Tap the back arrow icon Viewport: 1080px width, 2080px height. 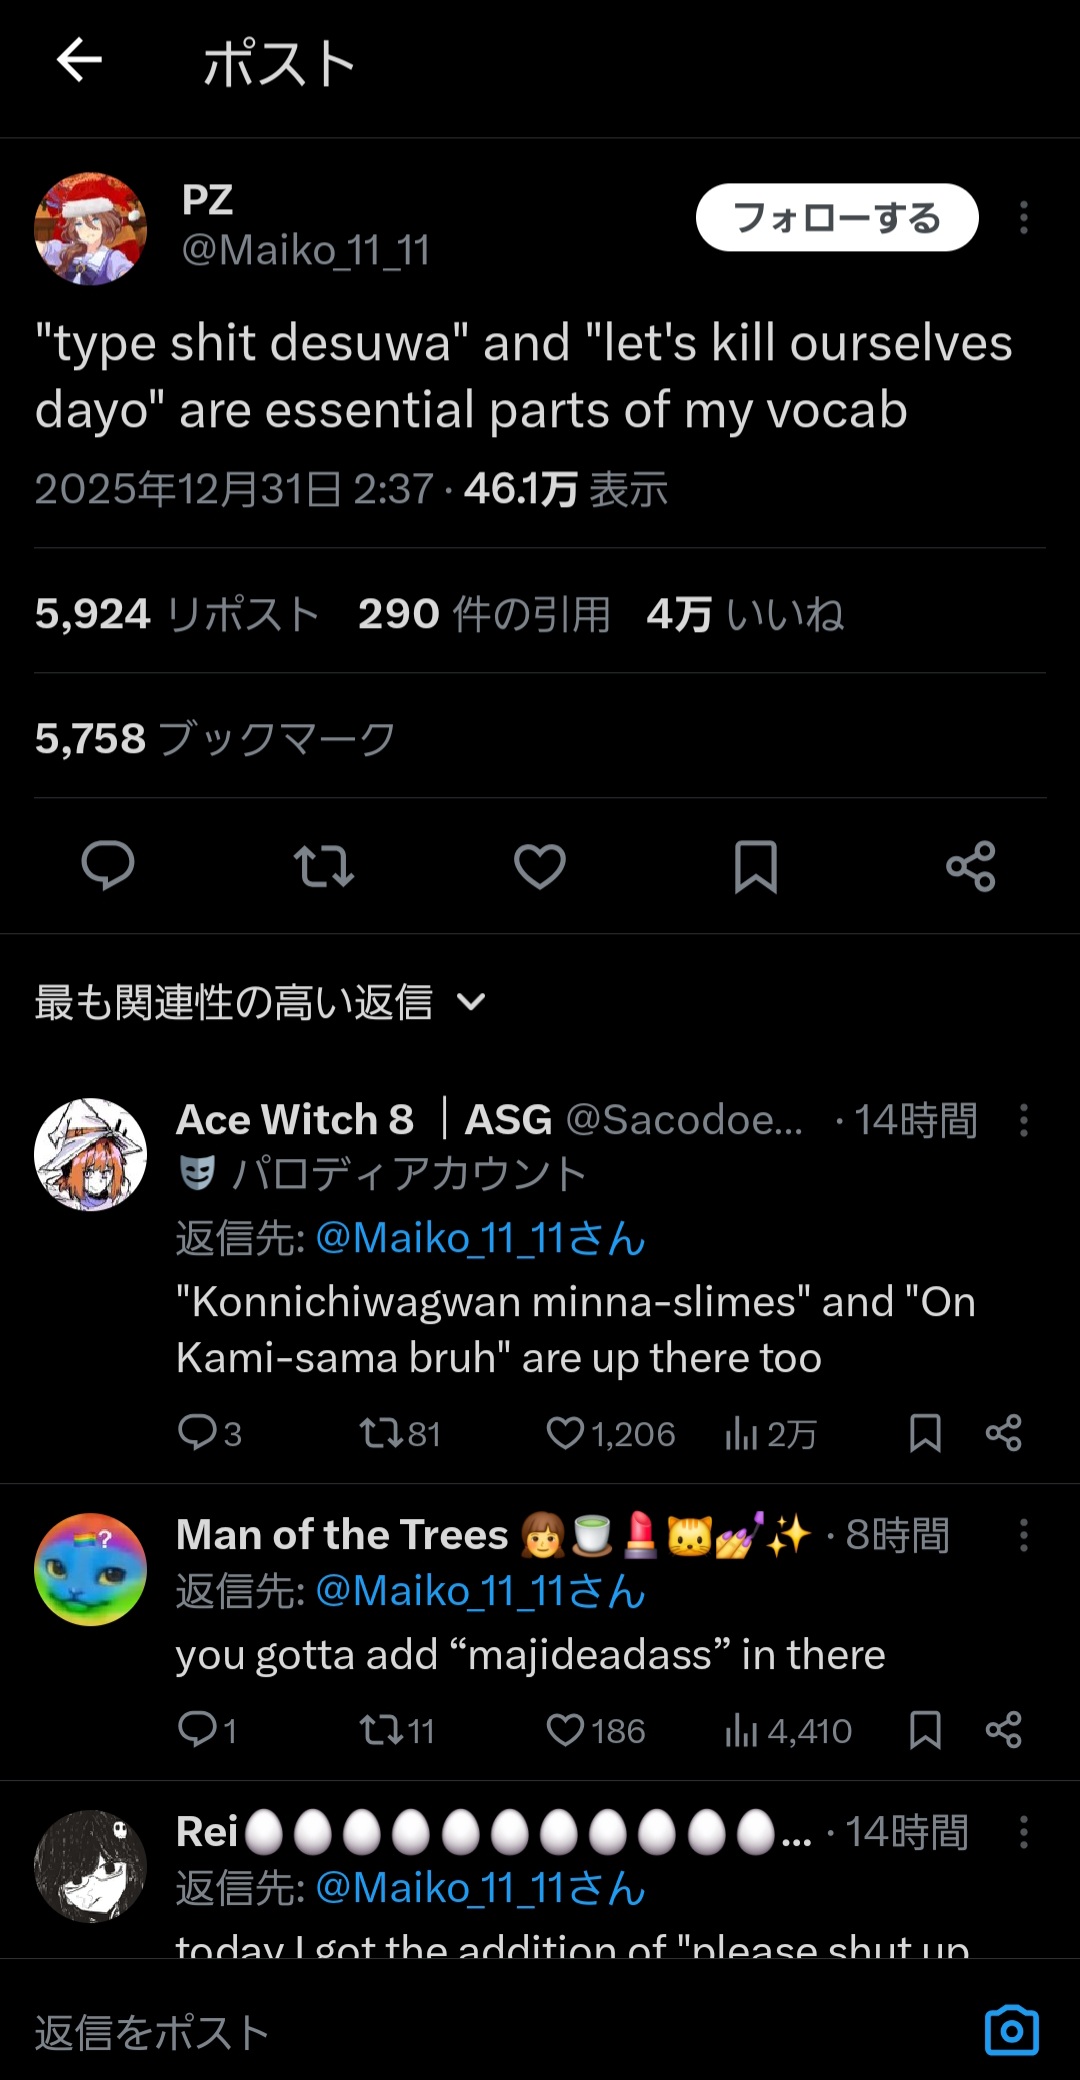tap(79, 61)
